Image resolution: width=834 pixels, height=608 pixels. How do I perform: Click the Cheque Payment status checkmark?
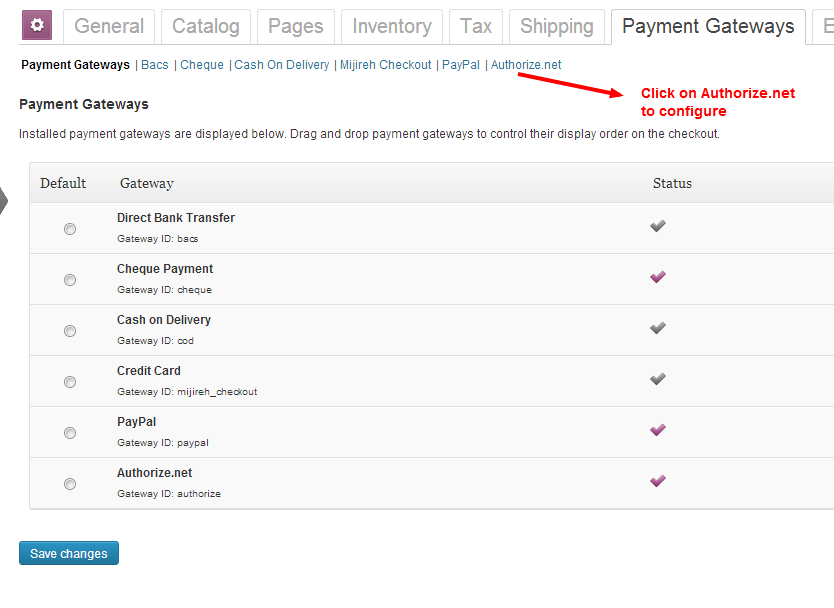tap(657, 278)
